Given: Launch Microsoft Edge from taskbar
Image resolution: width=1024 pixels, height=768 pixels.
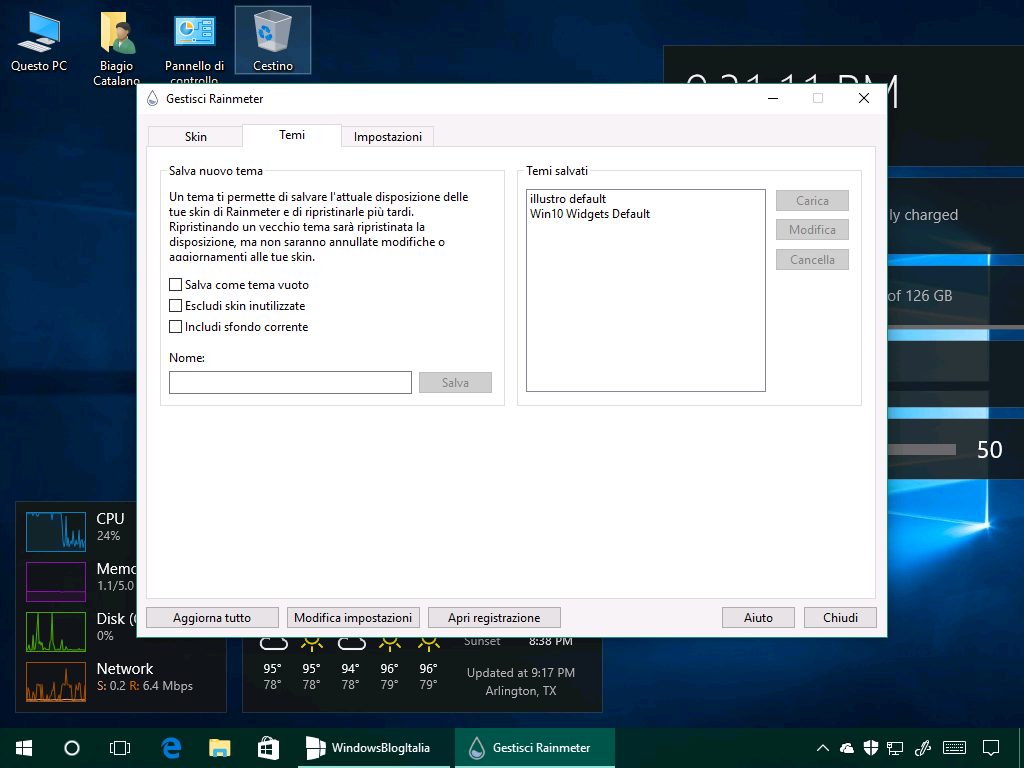Looking at the screenshot, I should point(171,748).
